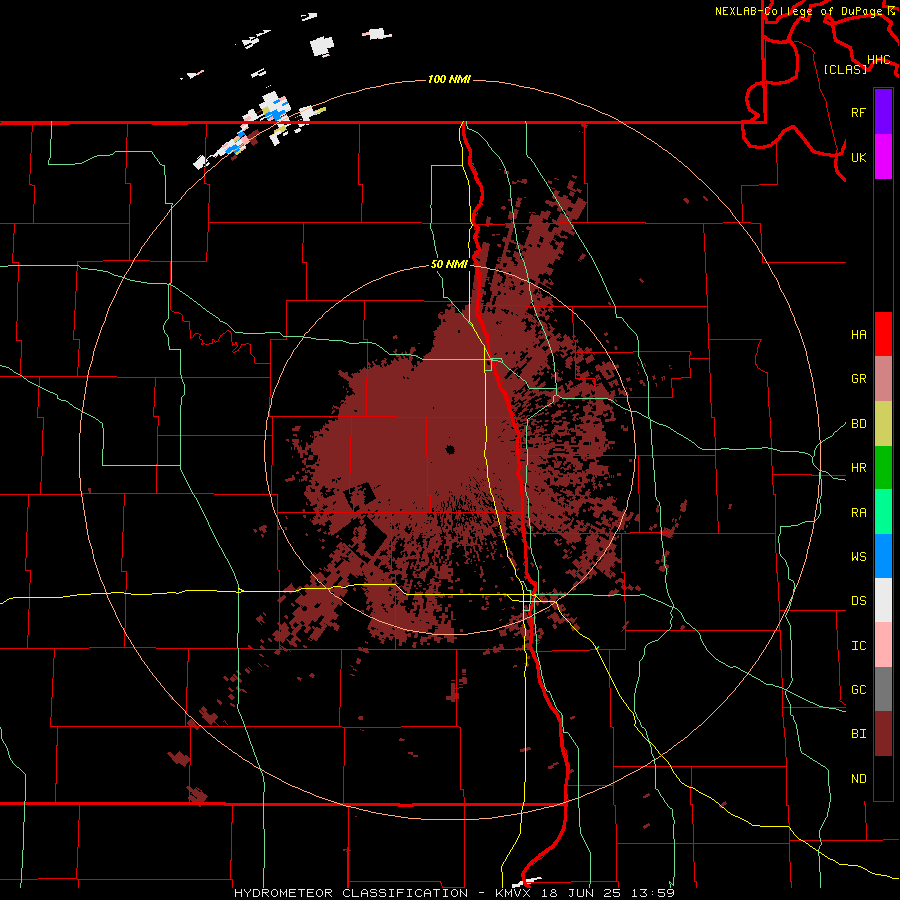This screenshot has height=900, width=900.
Task: Click the "GC" legend label
Action: point(858,690)
